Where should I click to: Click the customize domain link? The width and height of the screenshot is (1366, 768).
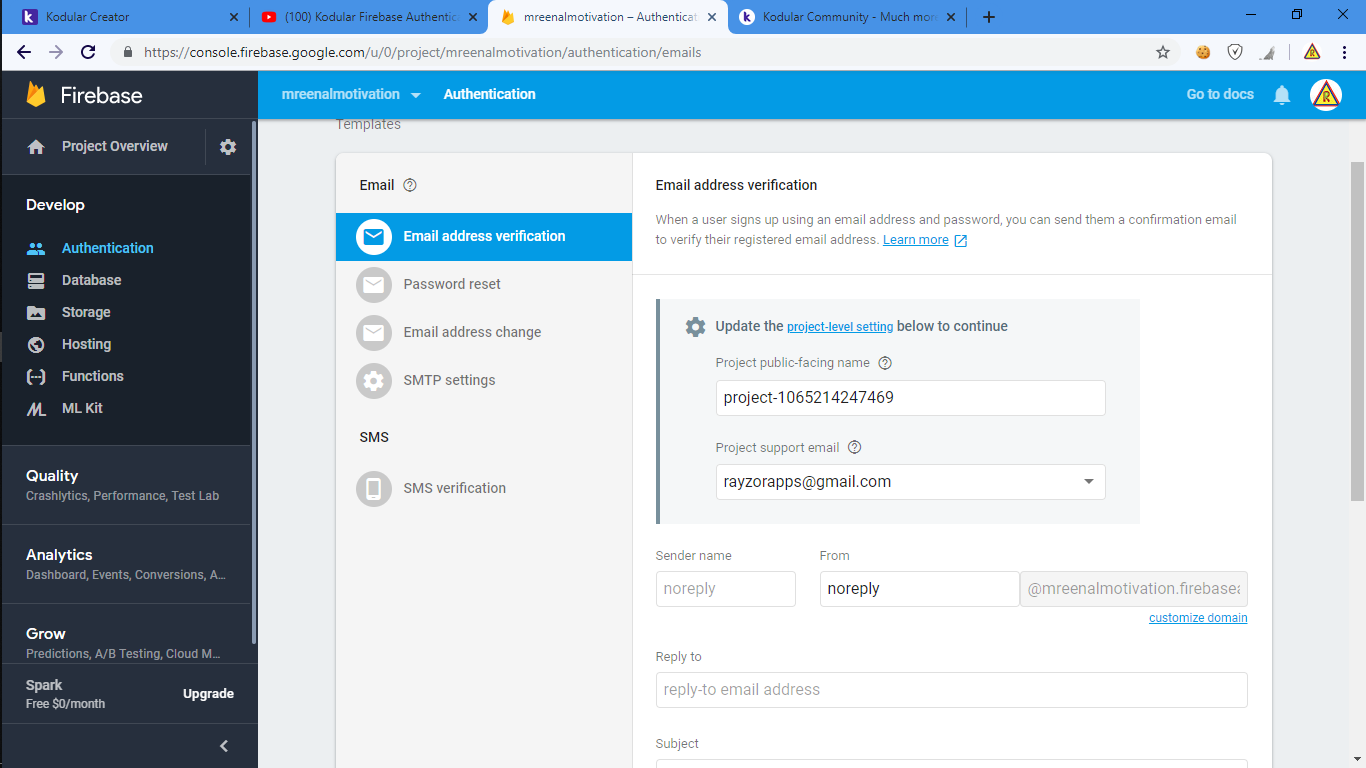point(1198,618)
